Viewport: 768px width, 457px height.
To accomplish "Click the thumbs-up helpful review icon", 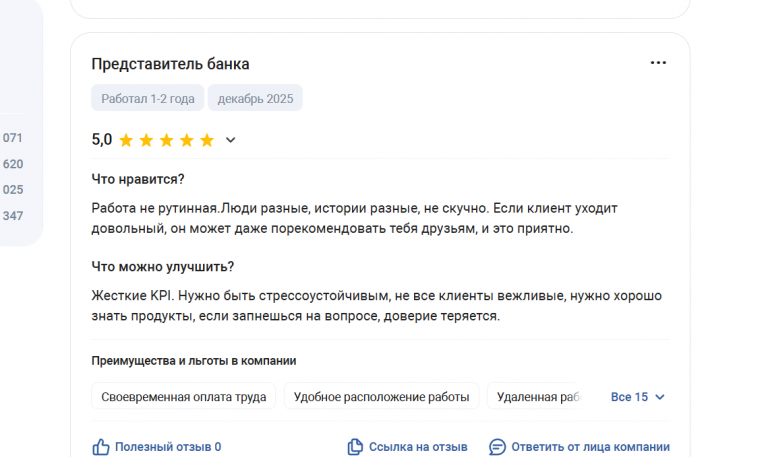I will click(x=100, y=447).
